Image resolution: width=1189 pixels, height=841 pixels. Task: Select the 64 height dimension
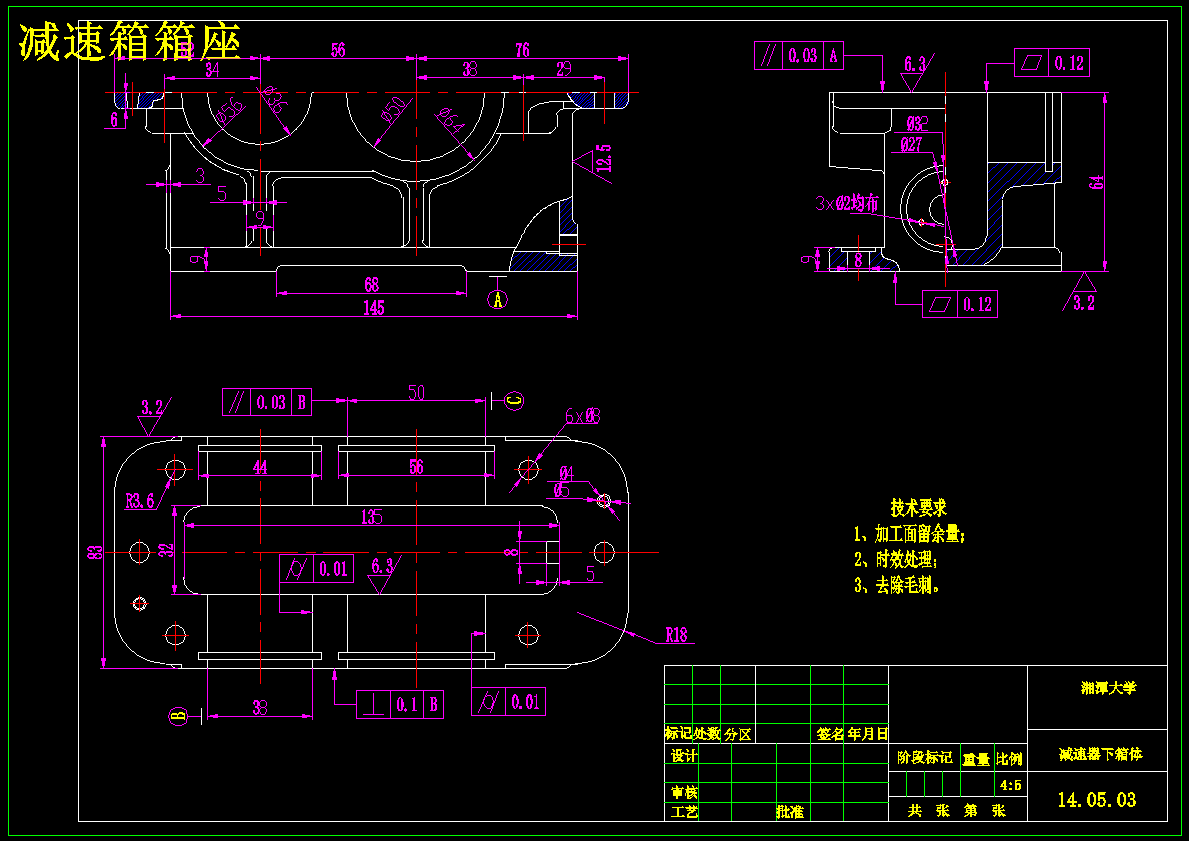click(1098, 182)
